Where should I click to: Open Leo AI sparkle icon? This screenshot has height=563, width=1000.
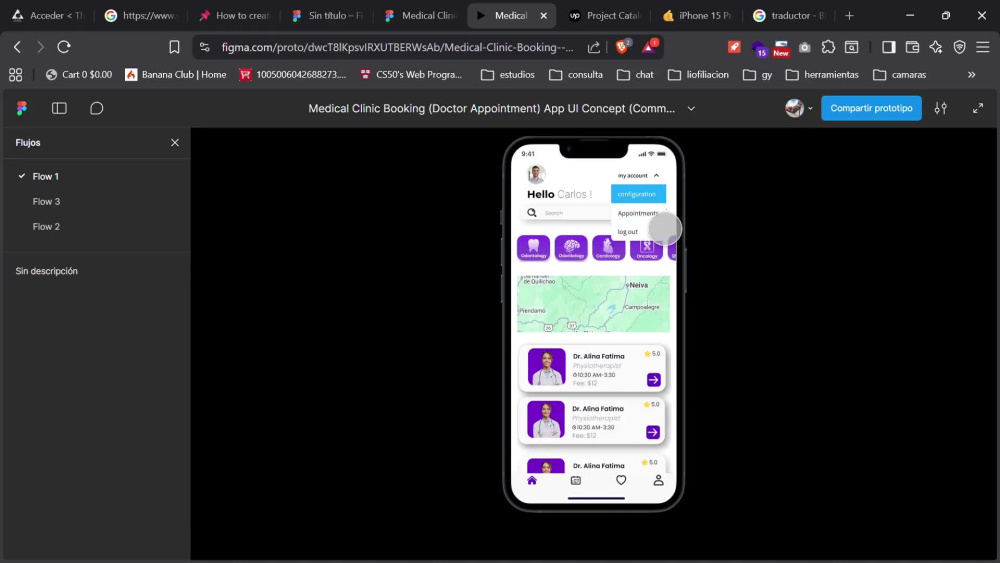point(936,47)
